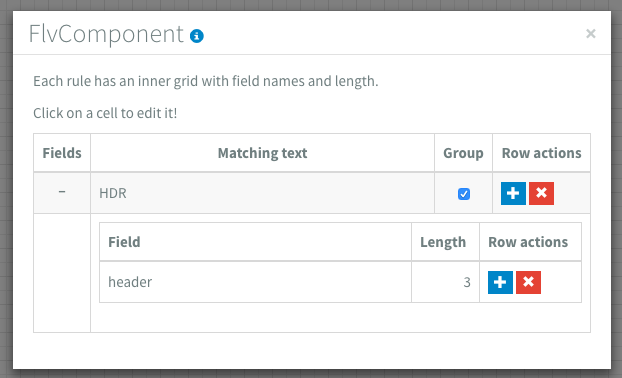Click the Matching text column header
622x378 pixels.
point(262,153)
